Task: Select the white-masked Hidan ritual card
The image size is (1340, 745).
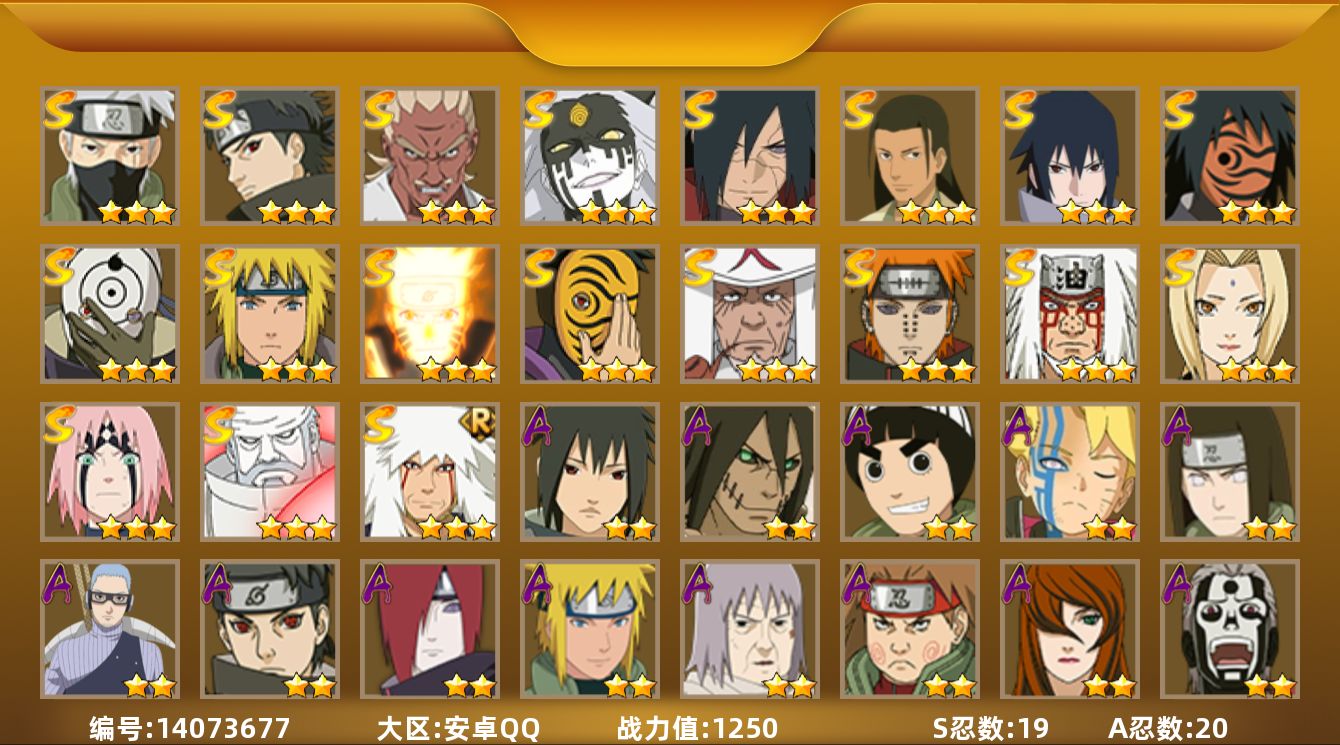Action: pyautogui.click(x=1230, y=629)
